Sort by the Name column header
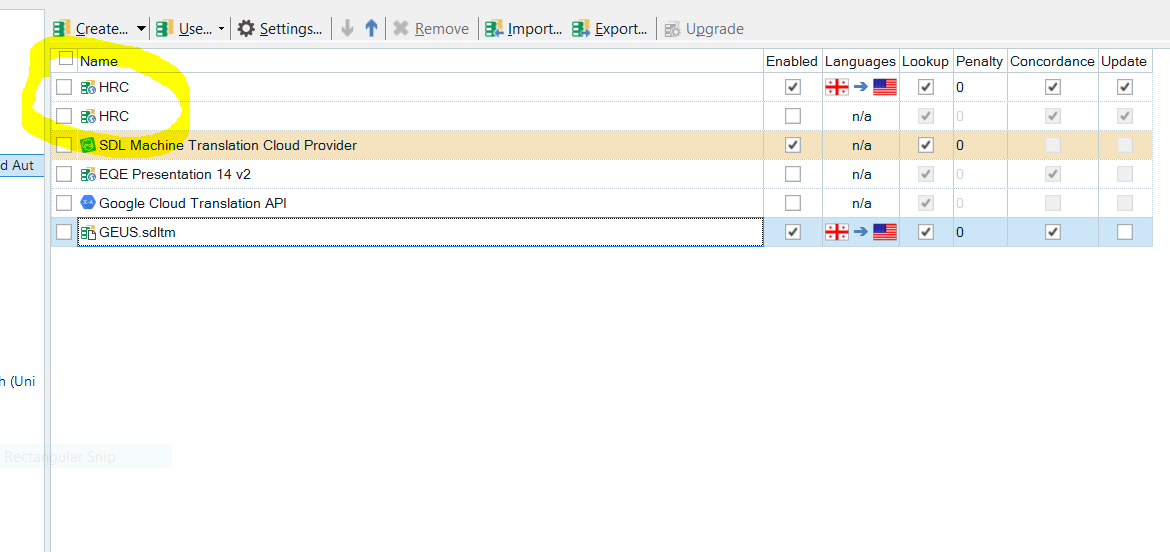The image size is (1170, 552). (420, 61)
